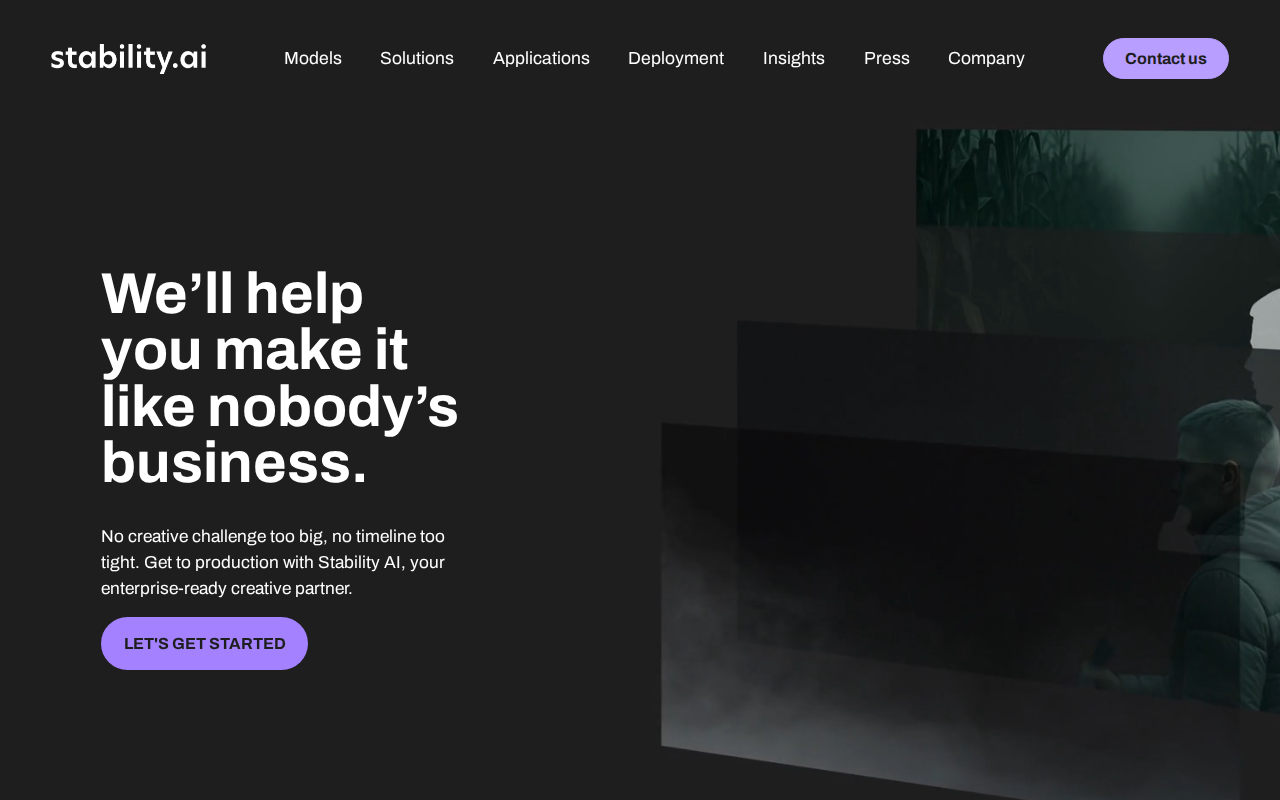Click the "We'll help" headline line
This screenshot has width=1280, height=800.
[x=232, y=294]
